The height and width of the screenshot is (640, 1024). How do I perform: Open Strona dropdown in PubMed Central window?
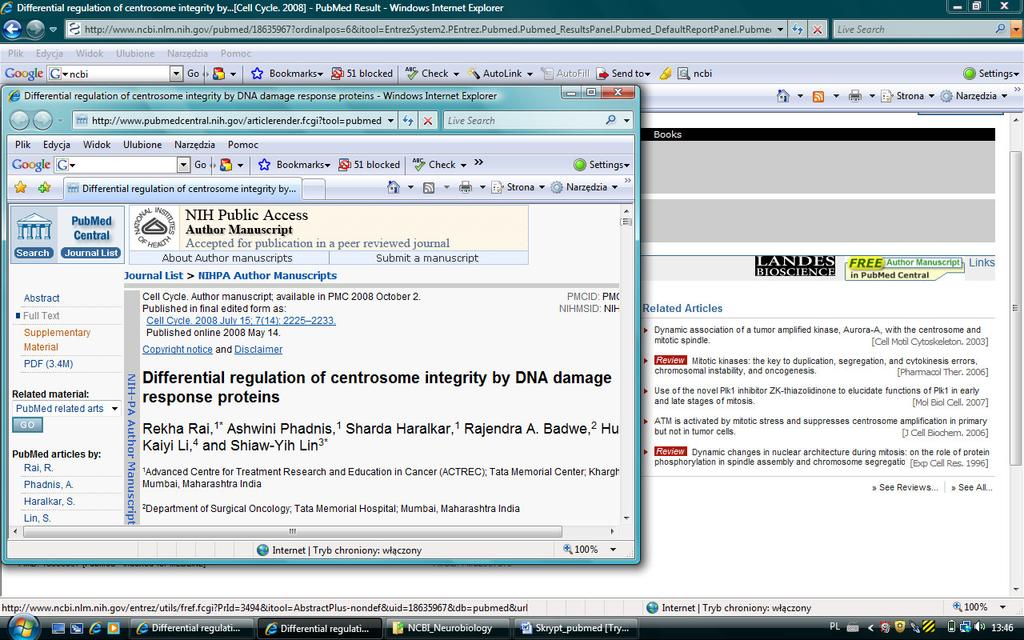click(x=541, y=187)
